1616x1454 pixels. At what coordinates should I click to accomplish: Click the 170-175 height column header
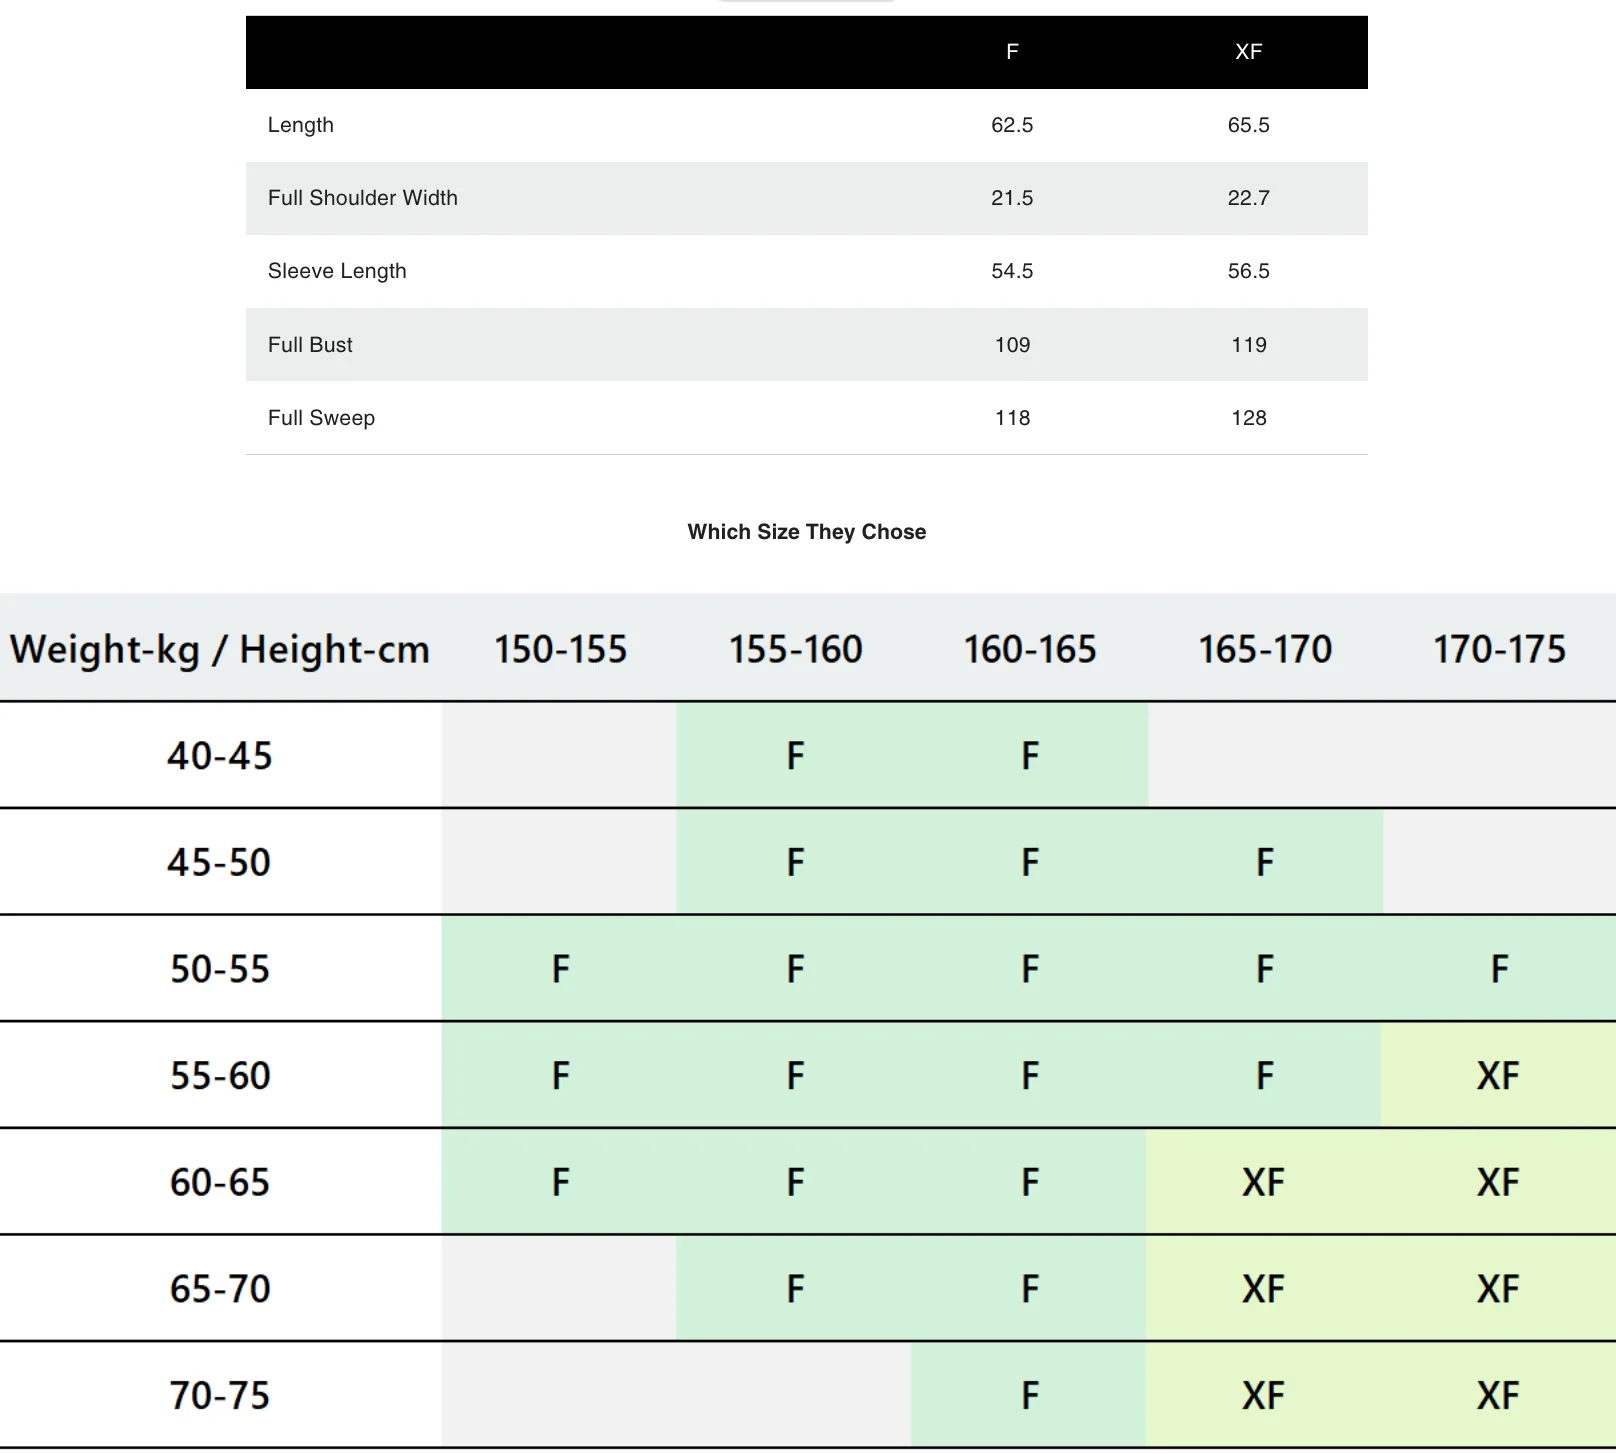point(1499,649)
